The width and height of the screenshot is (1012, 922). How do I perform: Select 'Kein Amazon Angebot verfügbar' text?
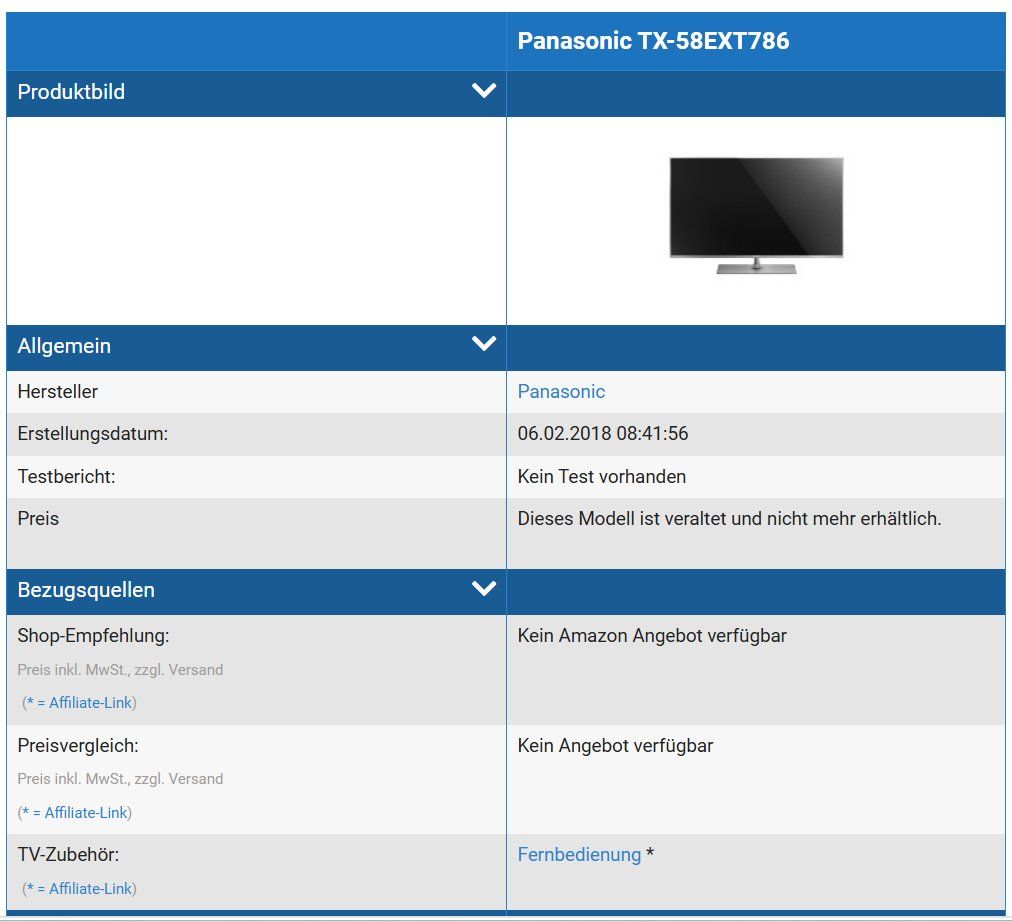[652, 636]
